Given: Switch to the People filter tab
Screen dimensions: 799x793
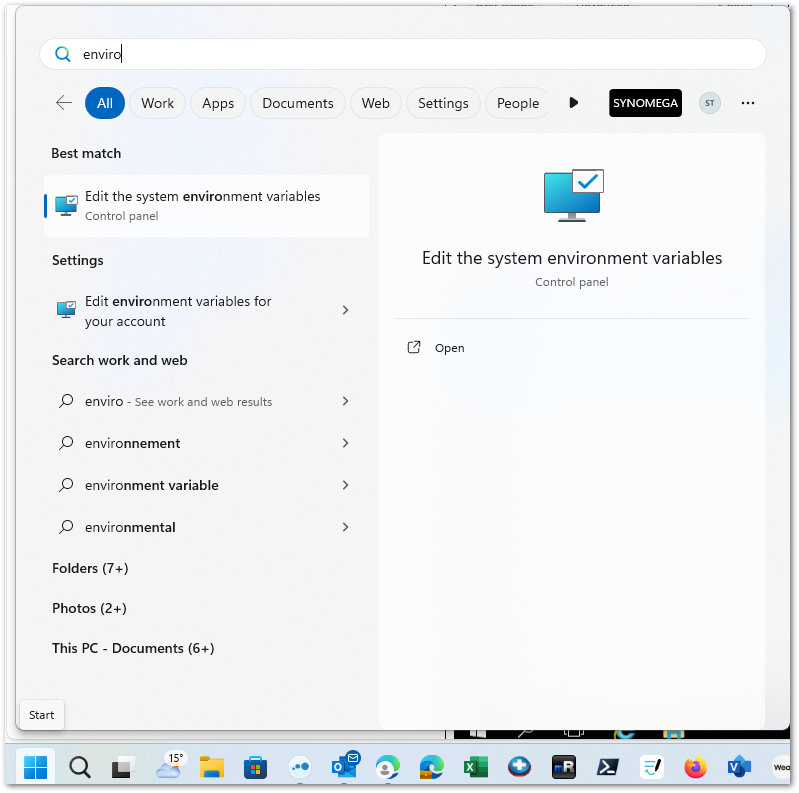Looking at the screenshot, I should pos(518,103).
